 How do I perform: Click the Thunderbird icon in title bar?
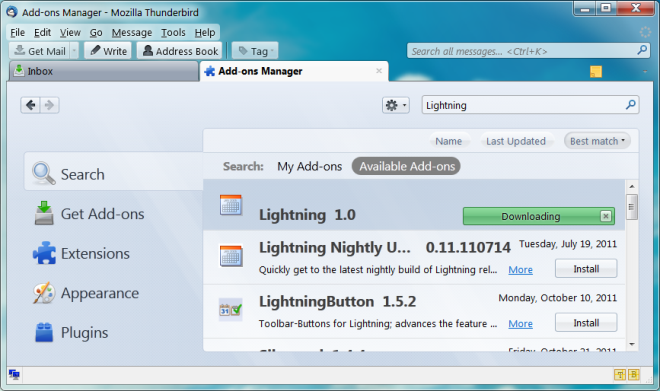point(12,12)
